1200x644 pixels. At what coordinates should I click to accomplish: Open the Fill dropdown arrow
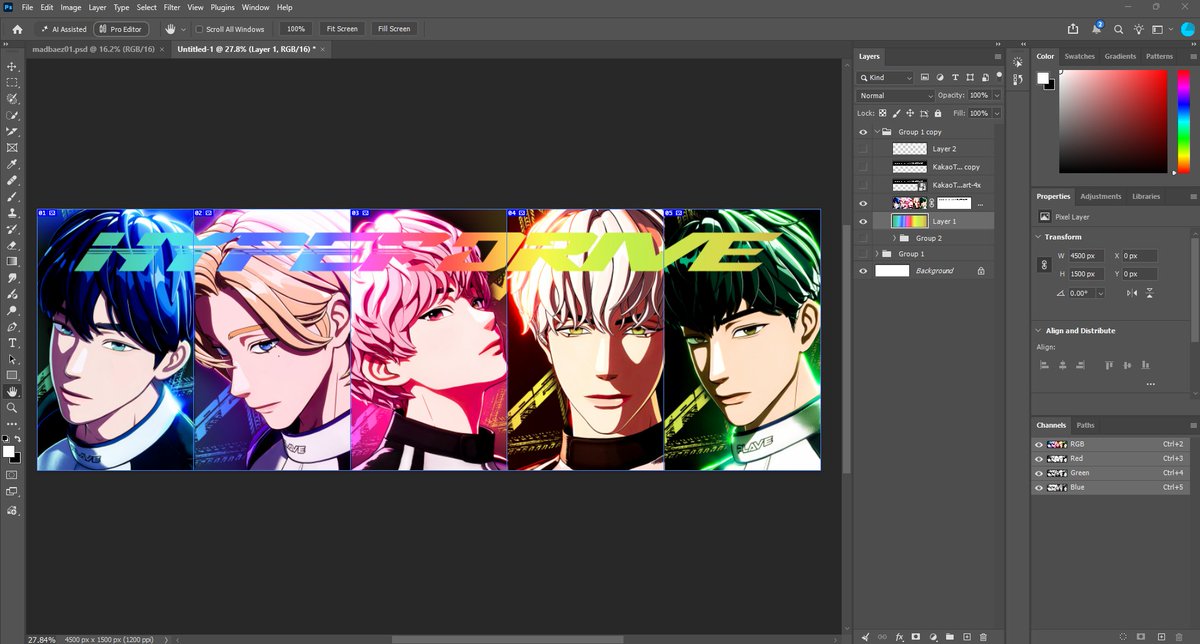pyautogui.click(x=995, y=113)
